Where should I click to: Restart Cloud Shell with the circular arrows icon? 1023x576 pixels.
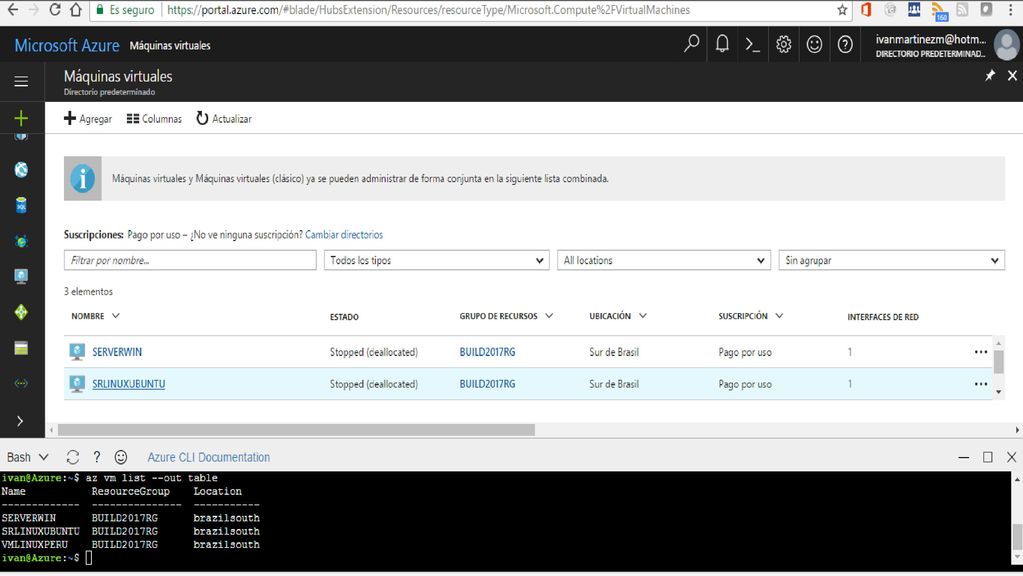coord(72,457)
